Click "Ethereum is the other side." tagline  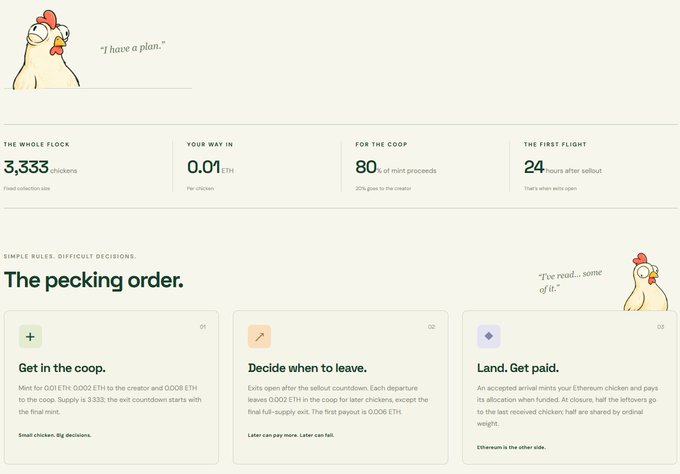511,447
